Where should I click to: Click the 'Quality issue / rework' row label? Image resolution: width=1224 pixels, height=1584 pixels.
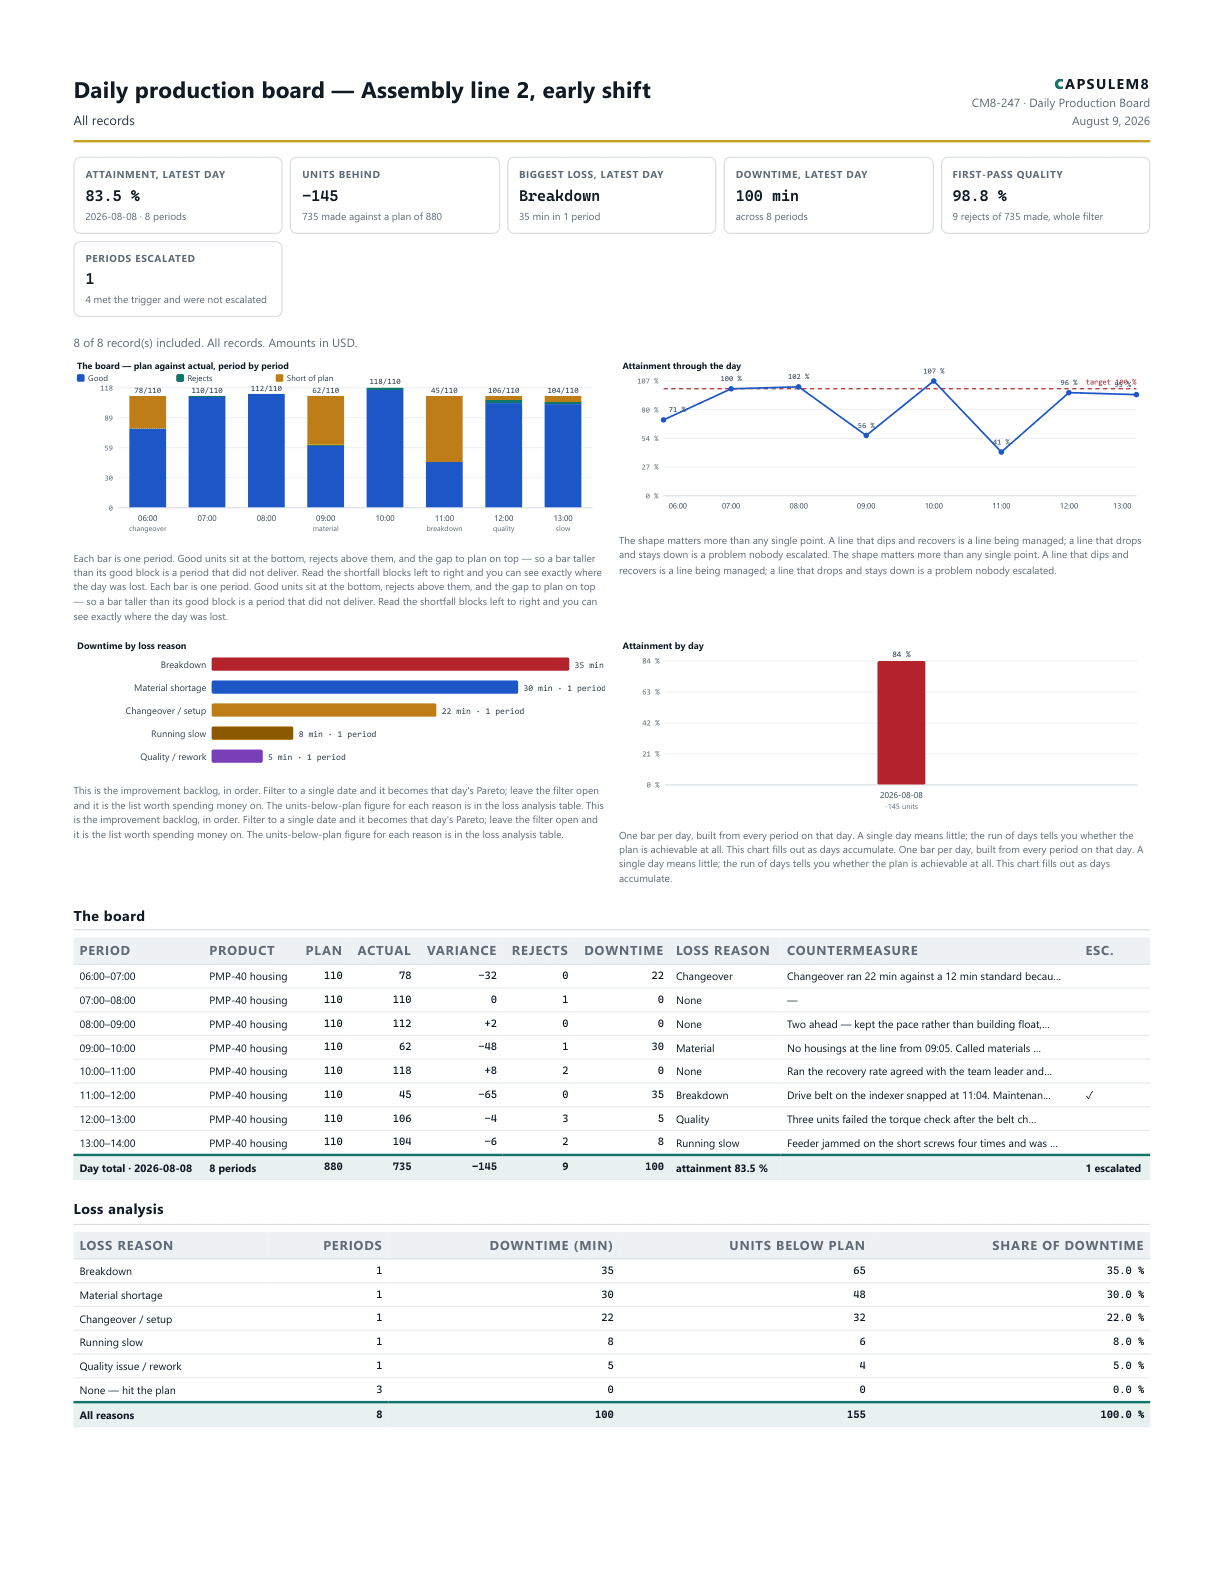click(131, 1367)
